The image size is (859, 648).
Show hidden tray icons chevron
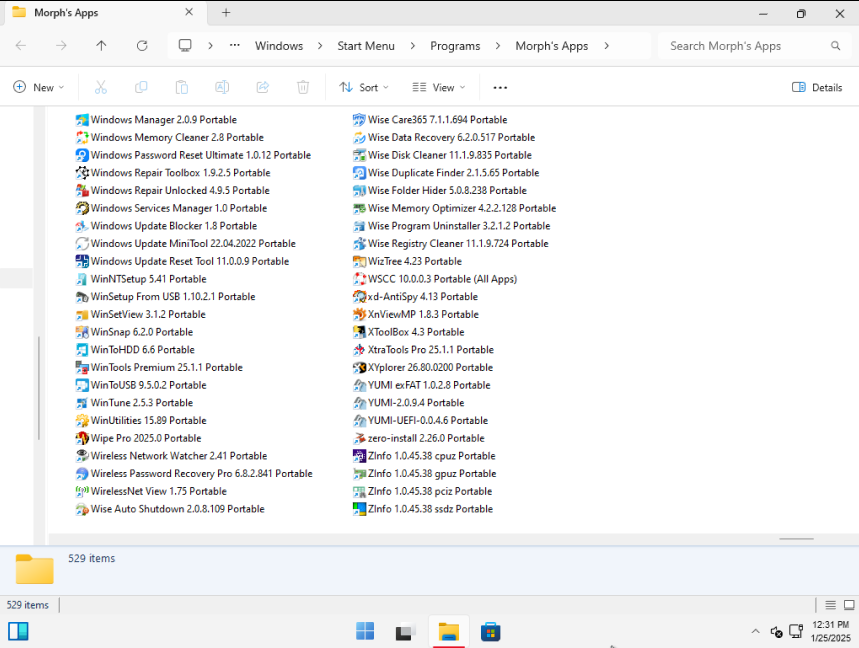point(755,632)
